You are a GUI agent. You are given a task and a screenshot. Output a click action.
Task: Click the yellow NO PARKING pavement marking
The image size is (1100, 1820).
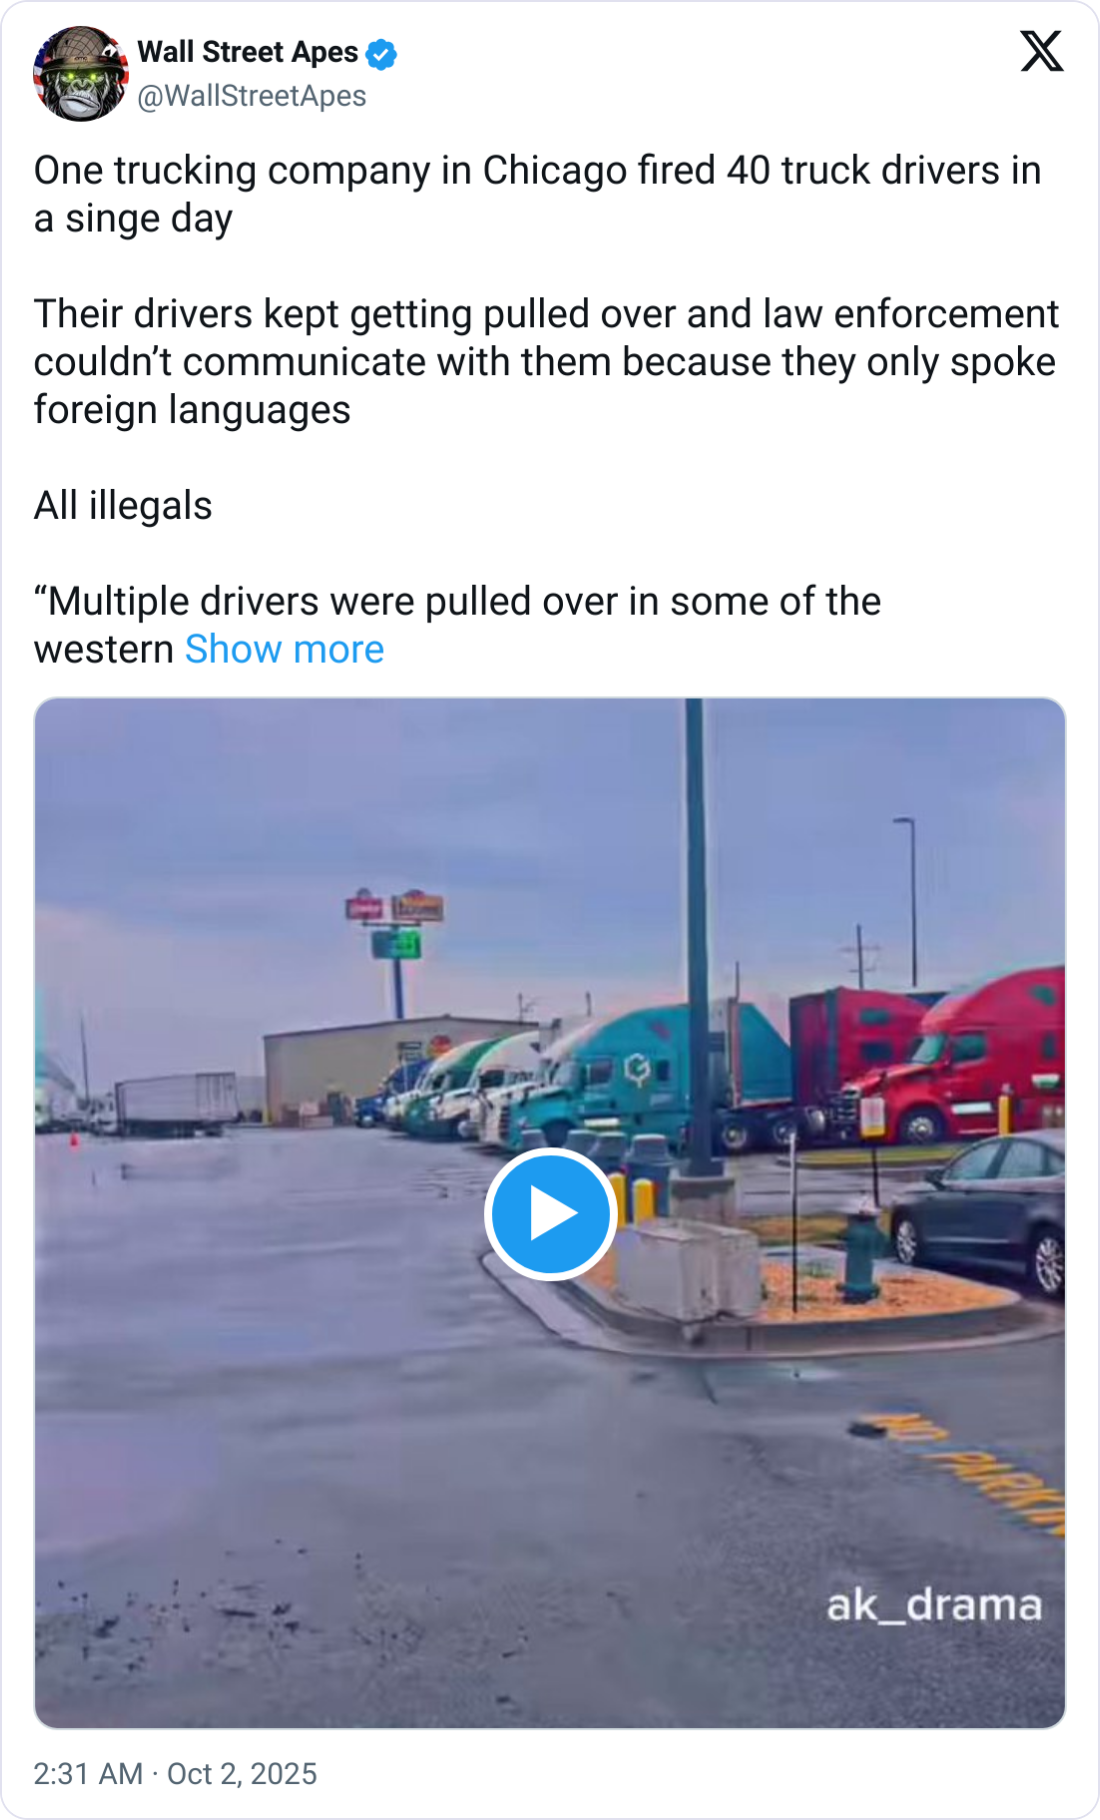pyautogui.click(x=960, y=1472)
